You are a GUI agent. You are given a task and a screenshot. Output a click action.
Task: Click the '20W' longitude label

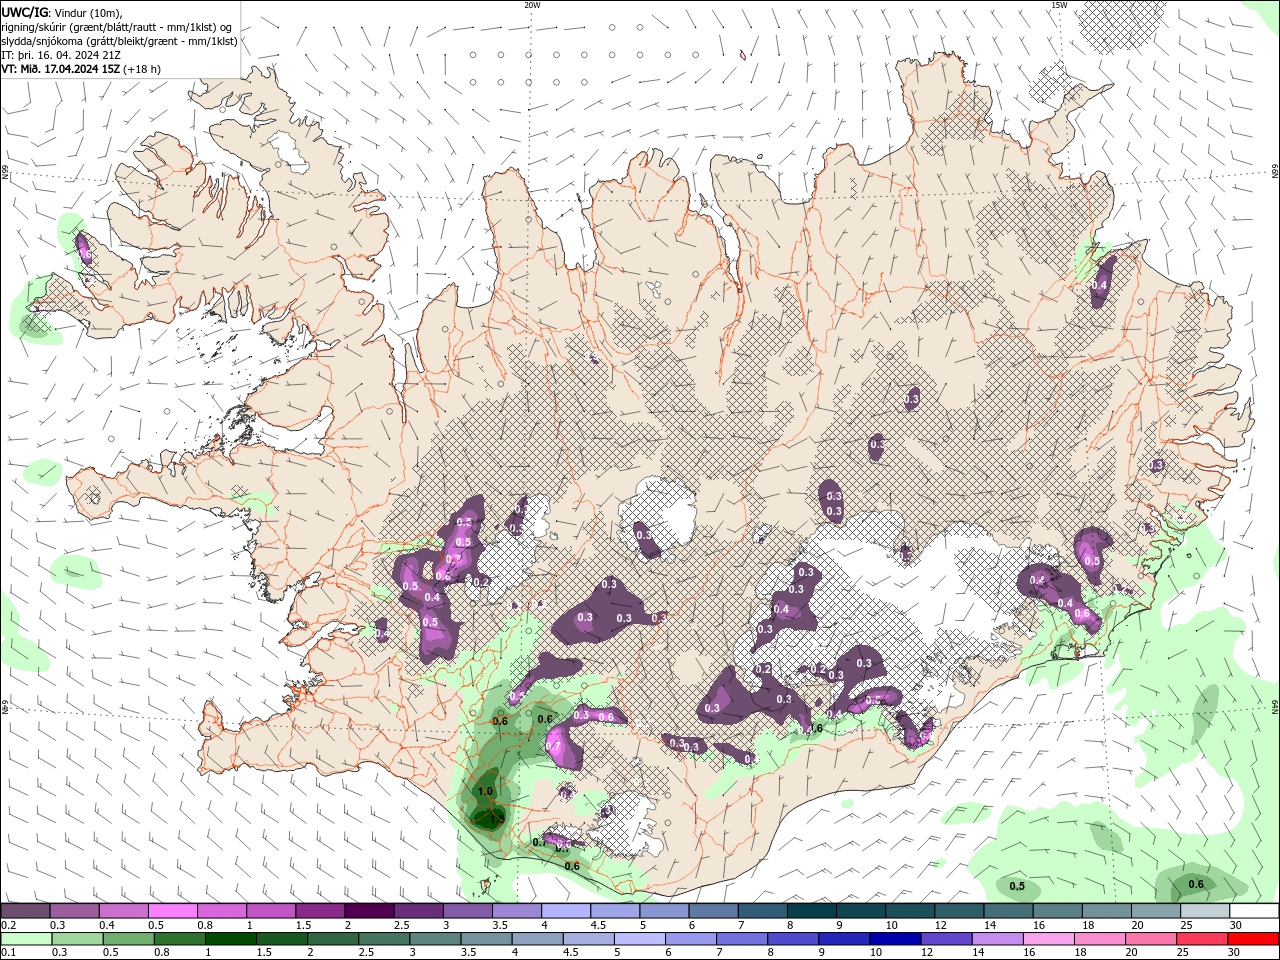[532, 5]
